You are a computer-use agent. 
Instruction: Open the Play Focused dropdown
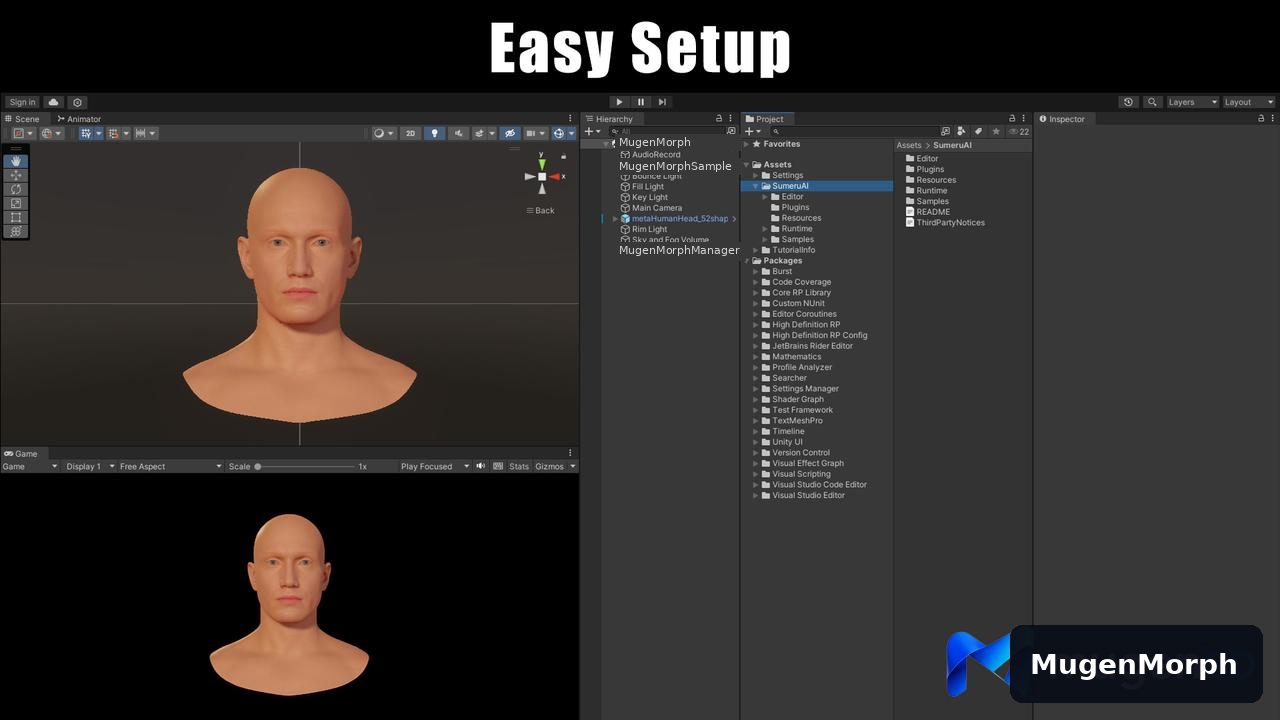coord(434,466)
